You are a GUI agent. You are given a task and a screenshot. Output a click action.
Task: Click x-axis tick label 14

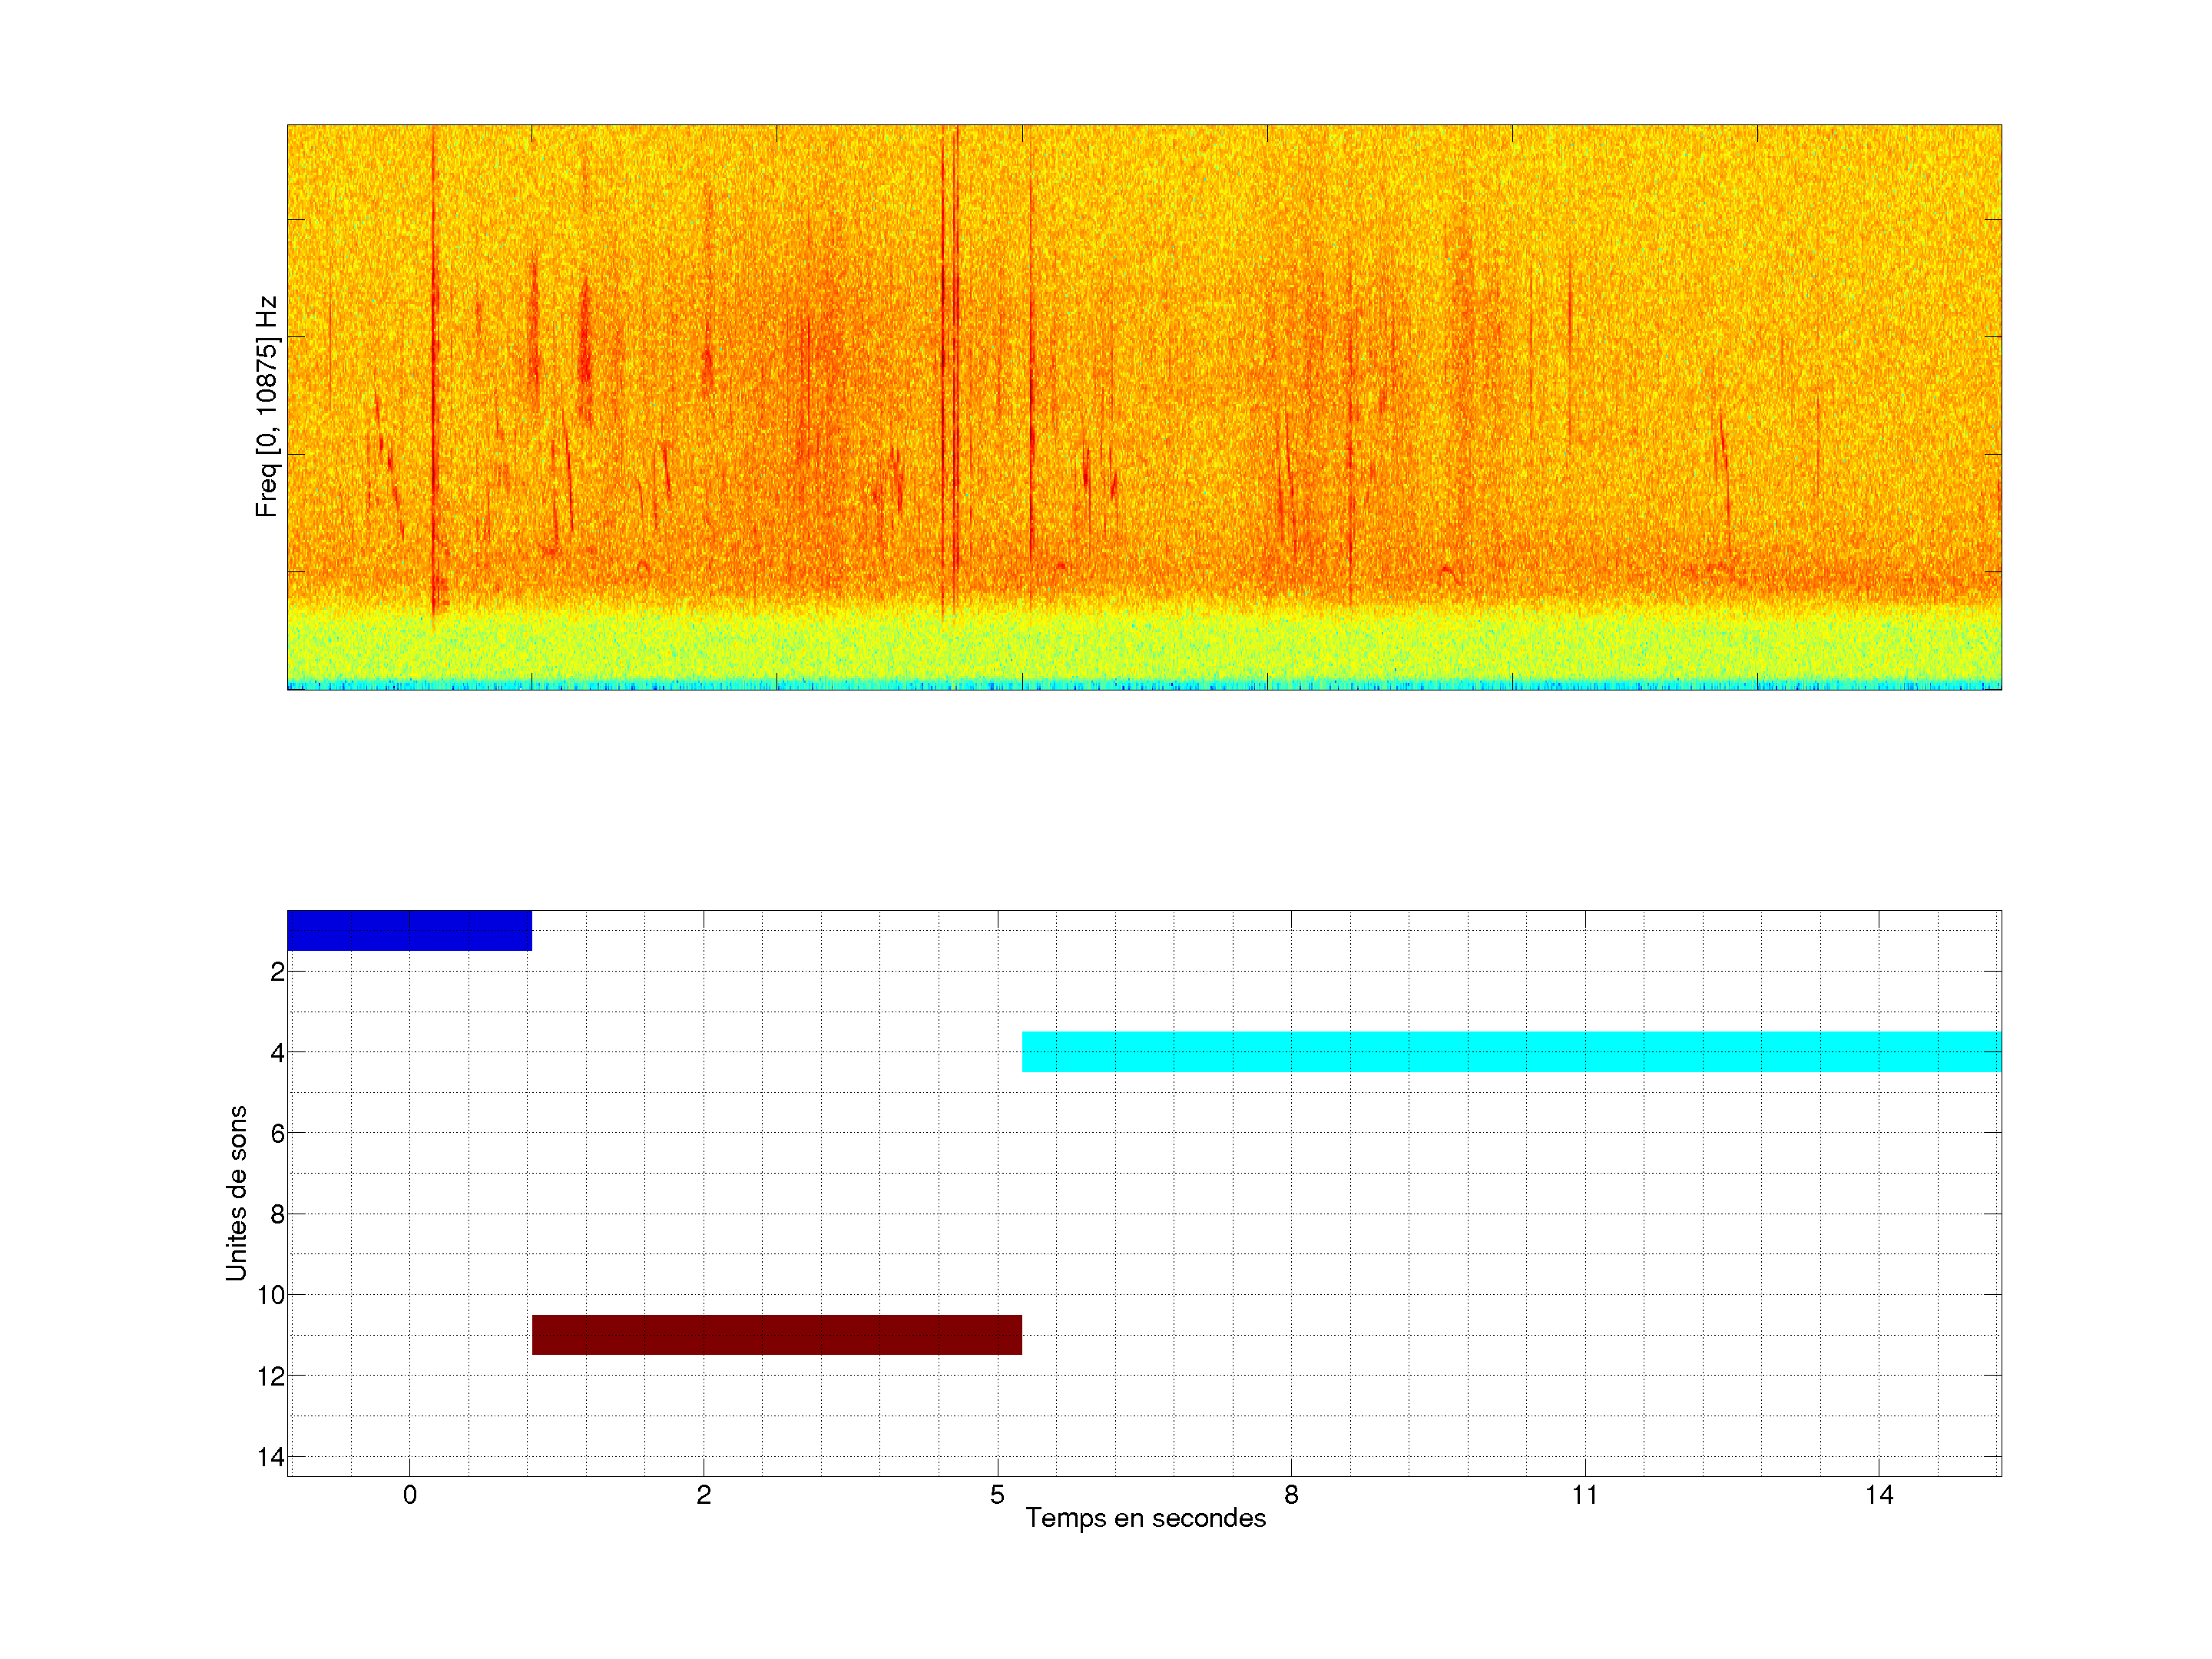tap(1879, 1495)
